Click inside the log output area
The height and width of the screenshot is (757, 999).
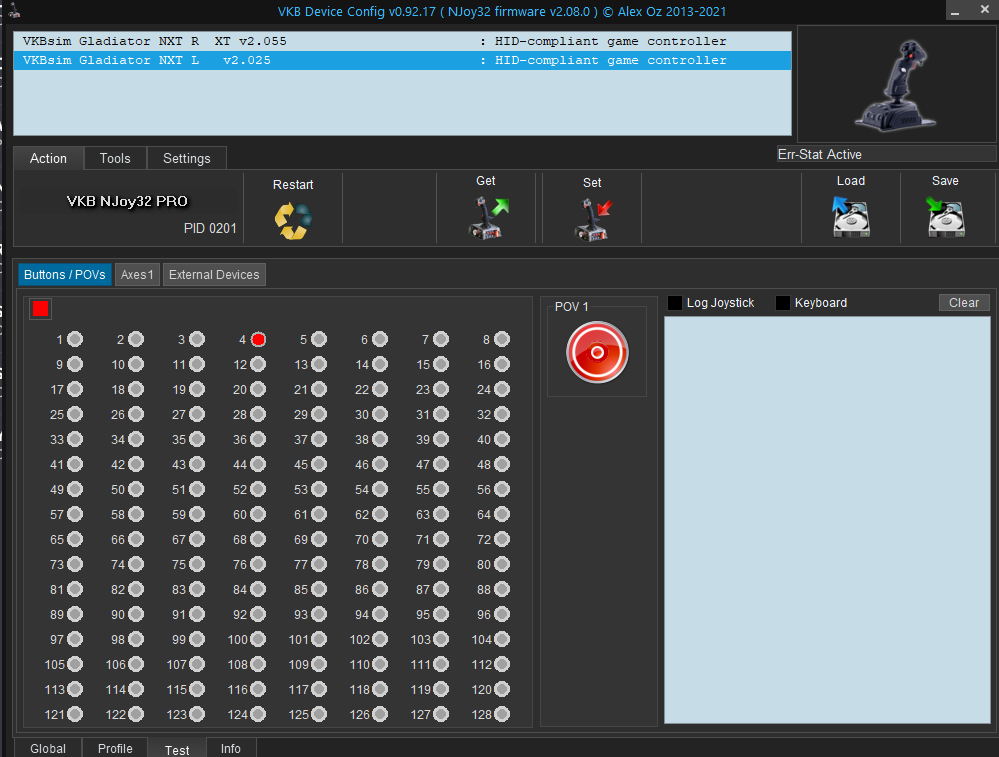[827, 520]
